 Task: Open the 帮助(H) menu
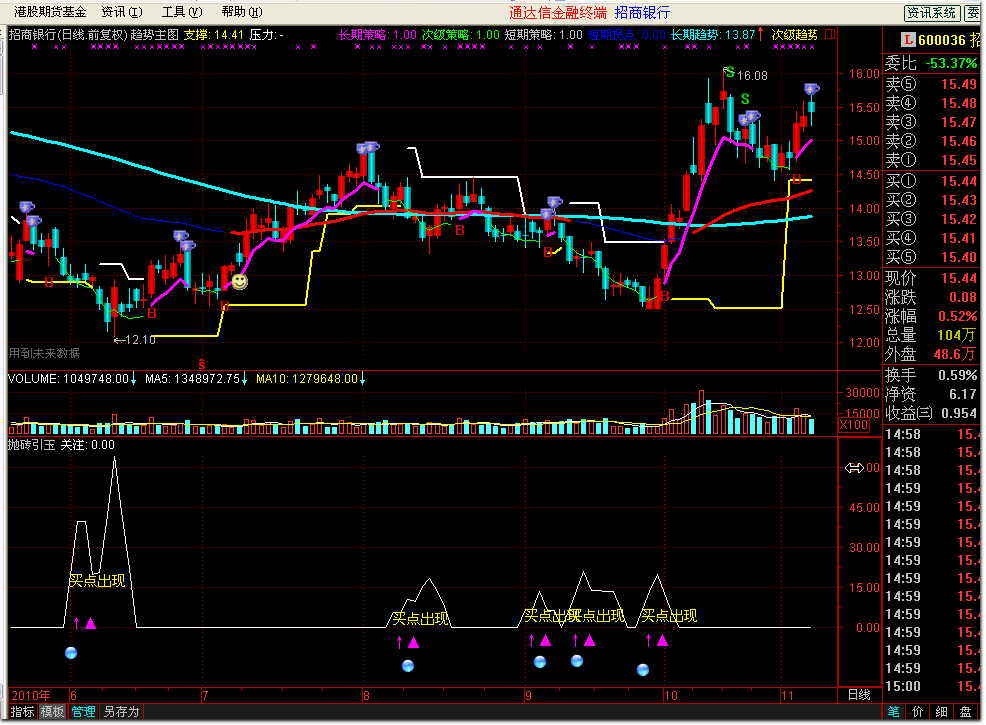coord(242,12)
